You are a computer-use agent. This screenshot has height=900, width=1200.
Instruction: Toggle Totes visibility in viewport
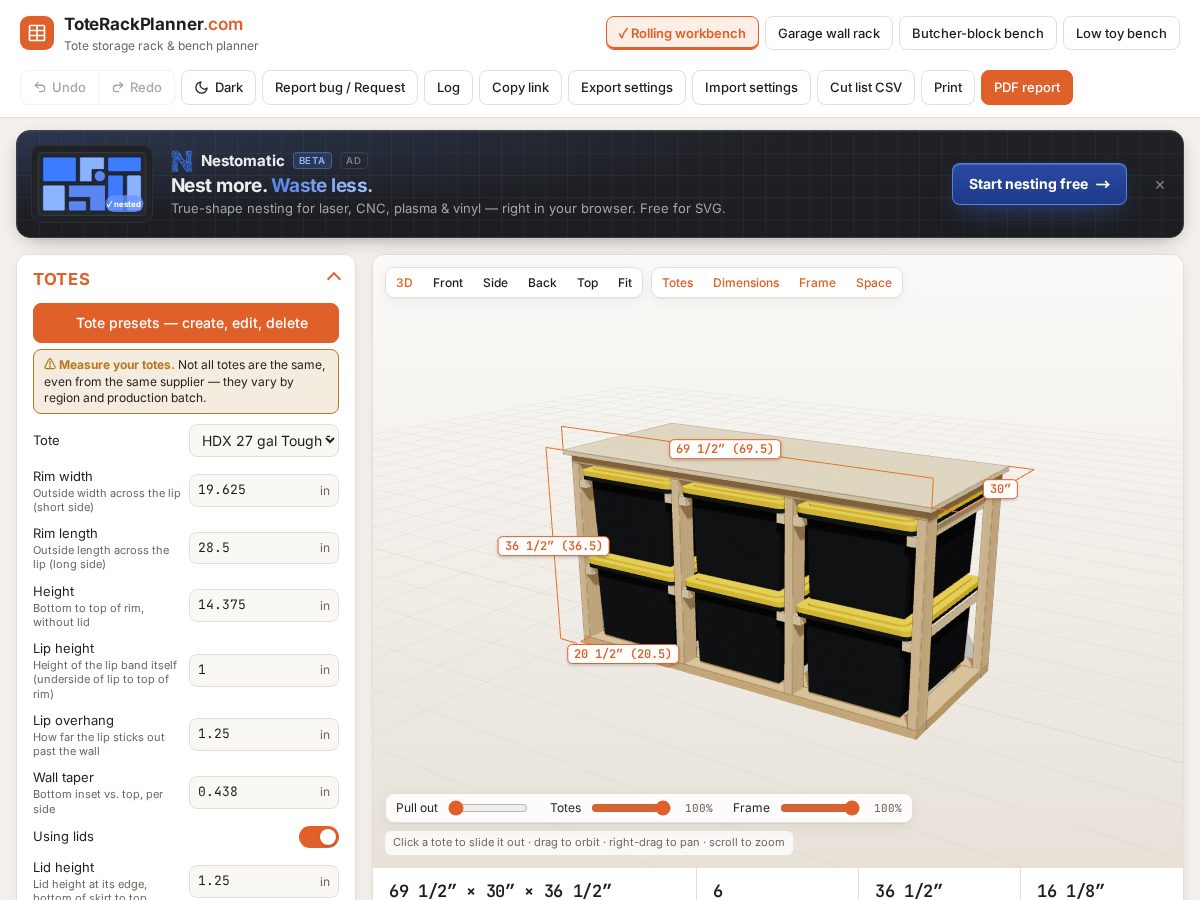pyautogui.click(x=677, y=283)
